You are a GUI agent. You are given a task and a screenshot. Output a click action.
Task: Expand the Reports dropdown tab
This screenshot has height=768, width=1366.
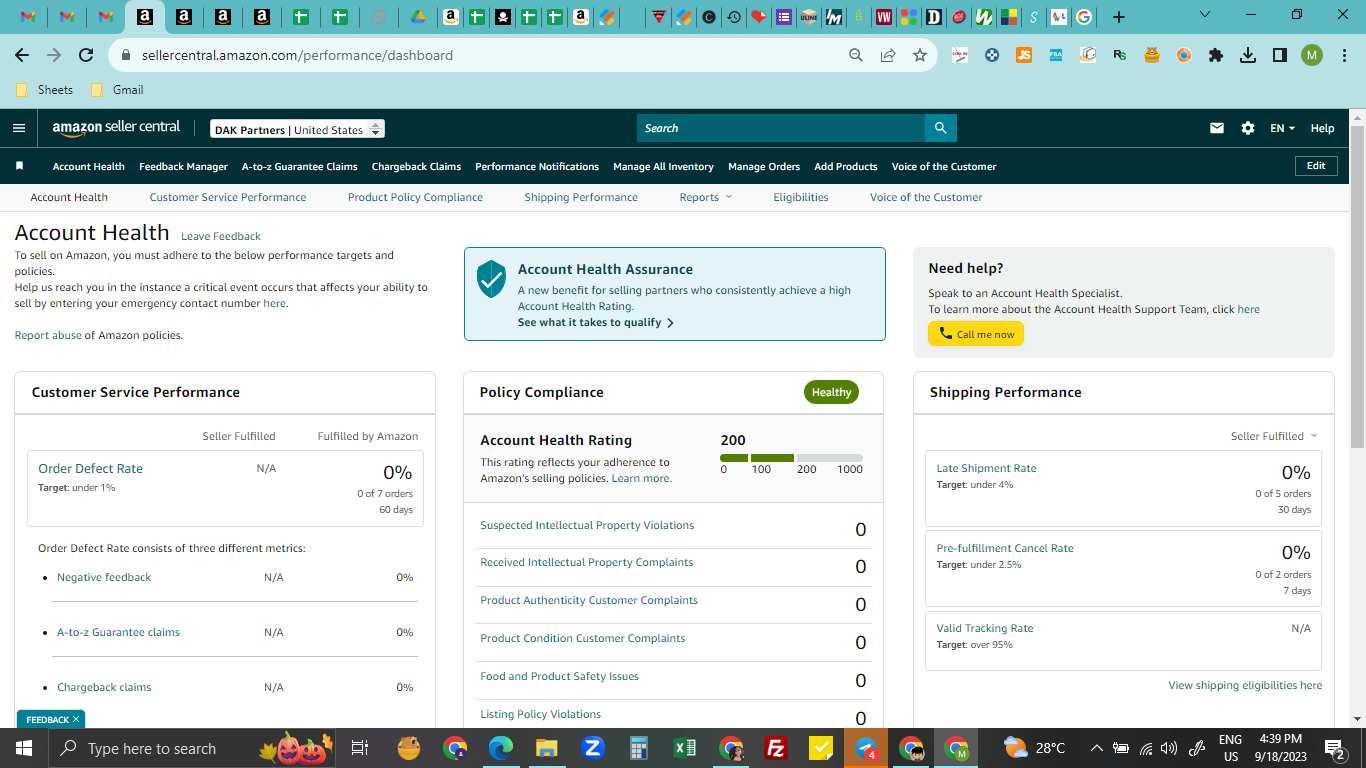tap(706, 197)
